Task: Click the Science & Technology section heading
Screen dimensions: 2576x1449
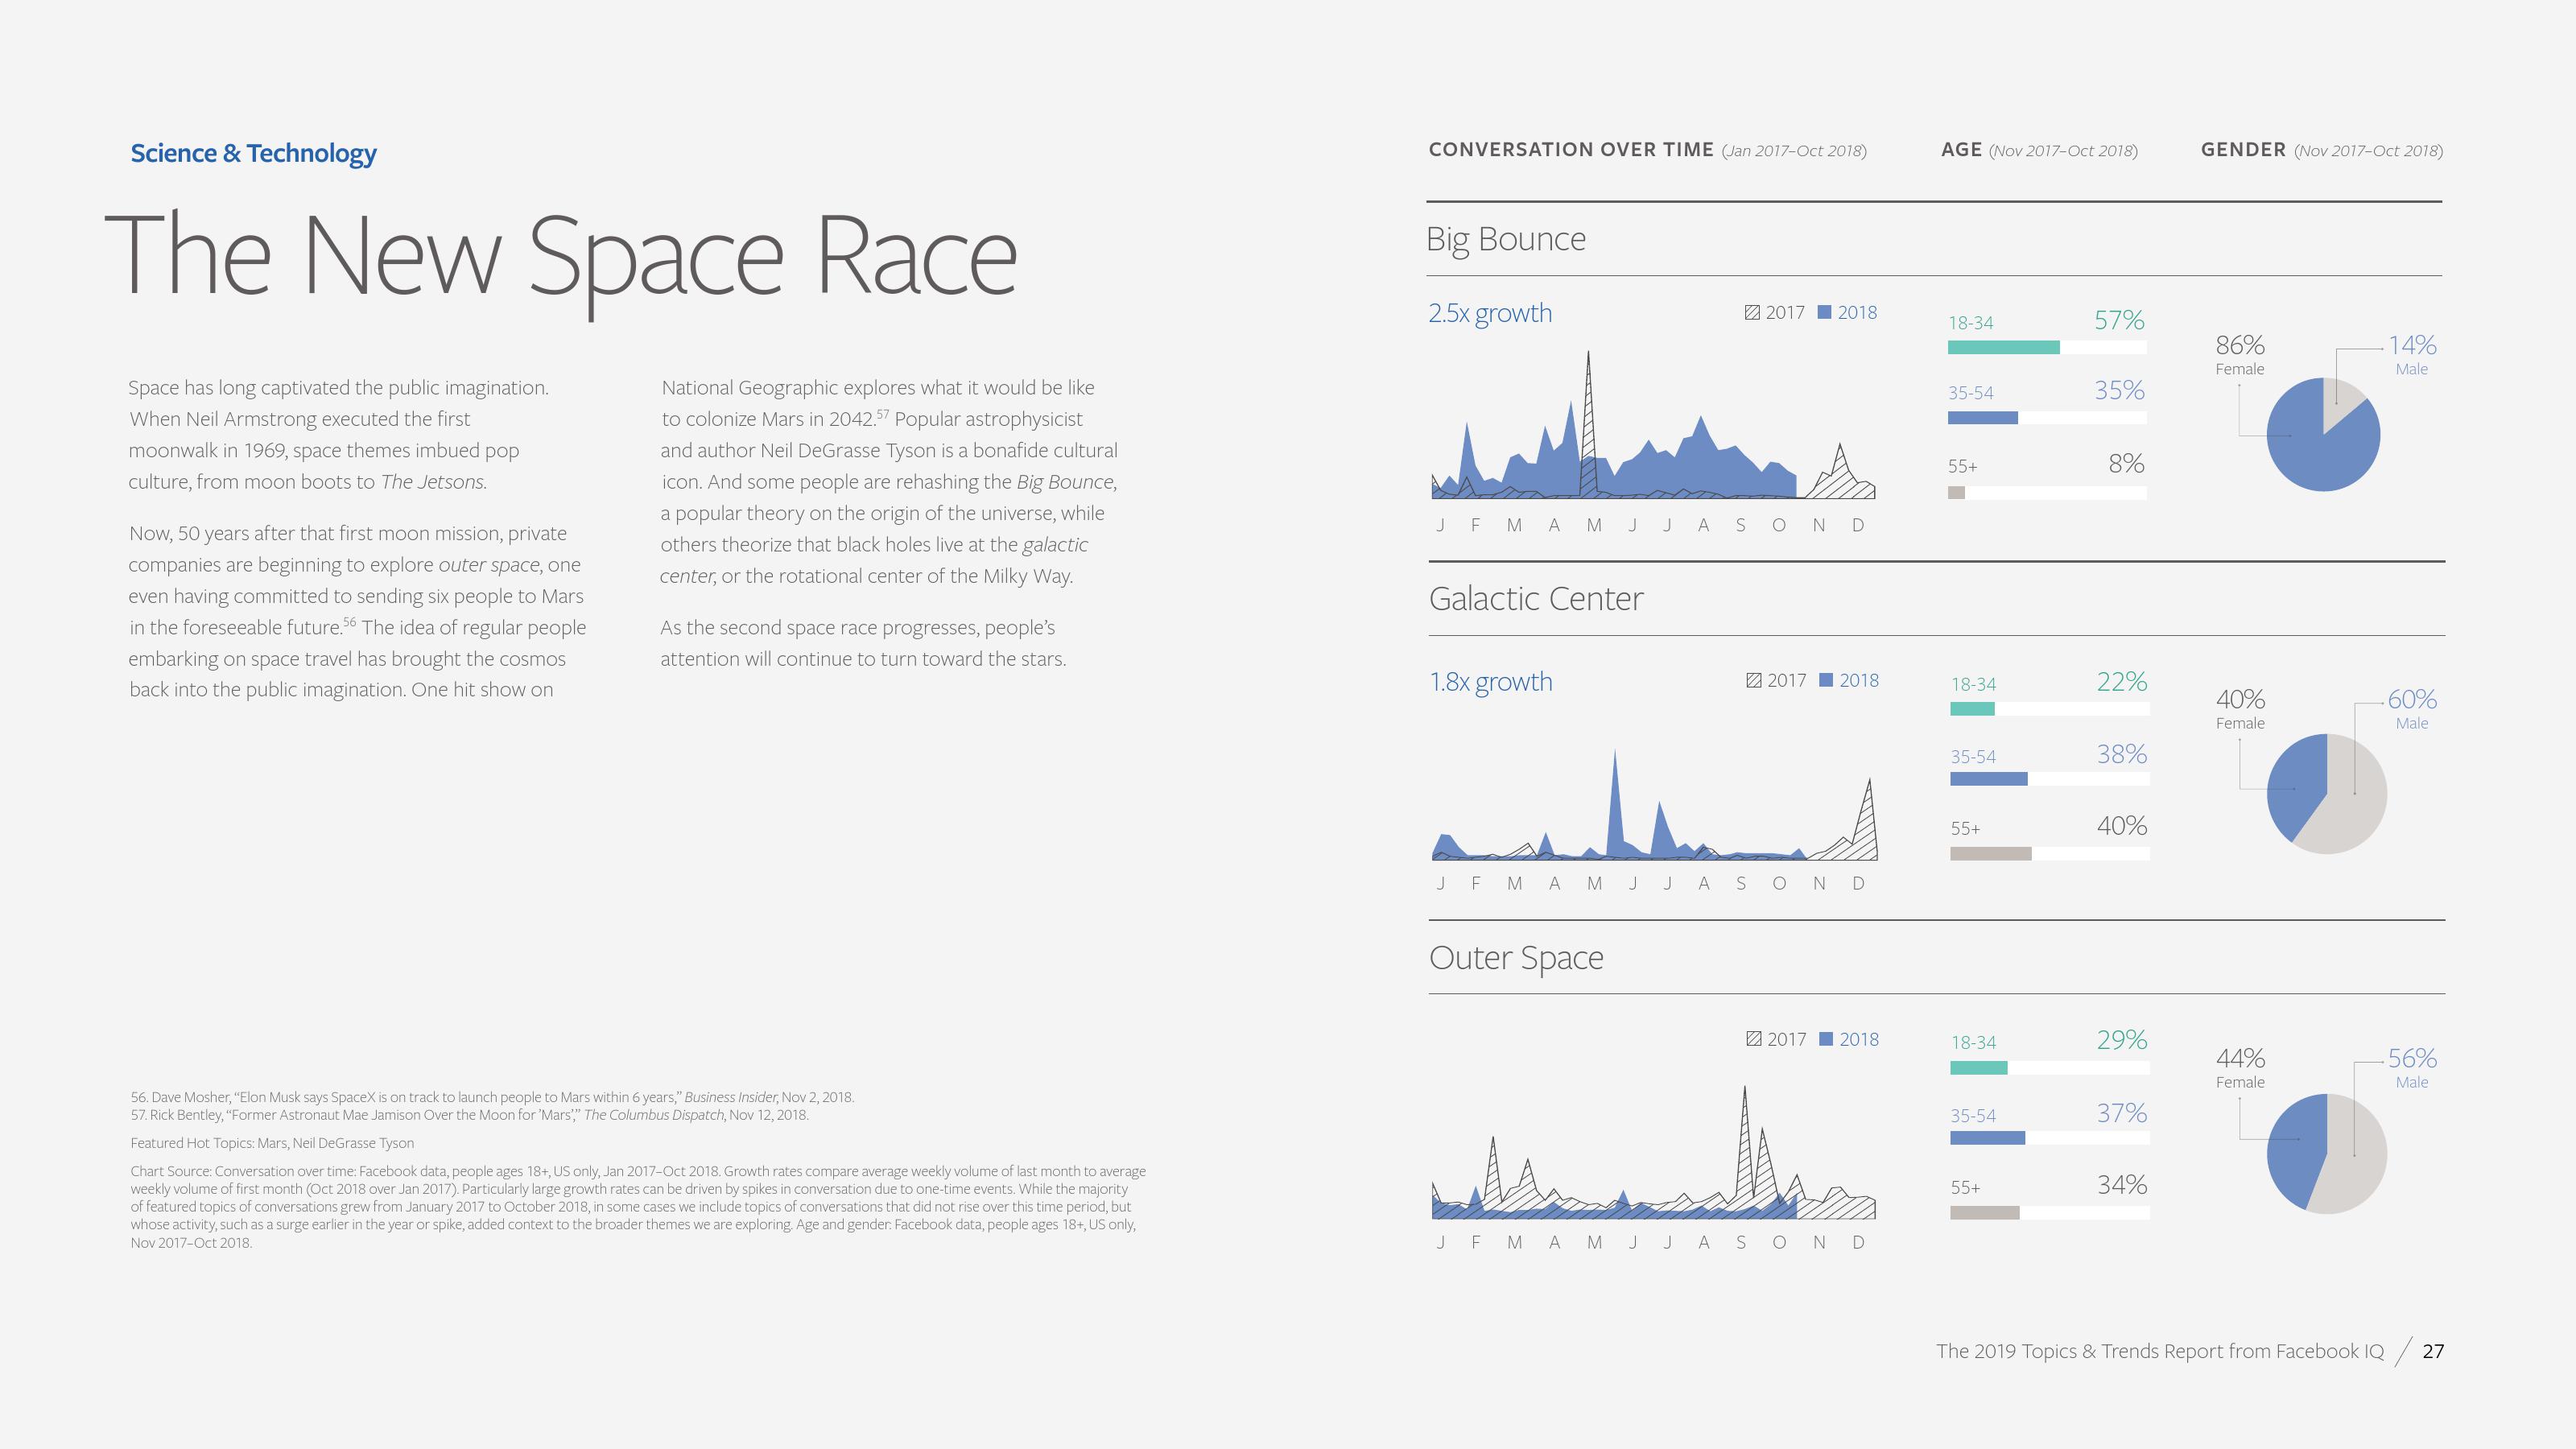Action: pos(253,153)
